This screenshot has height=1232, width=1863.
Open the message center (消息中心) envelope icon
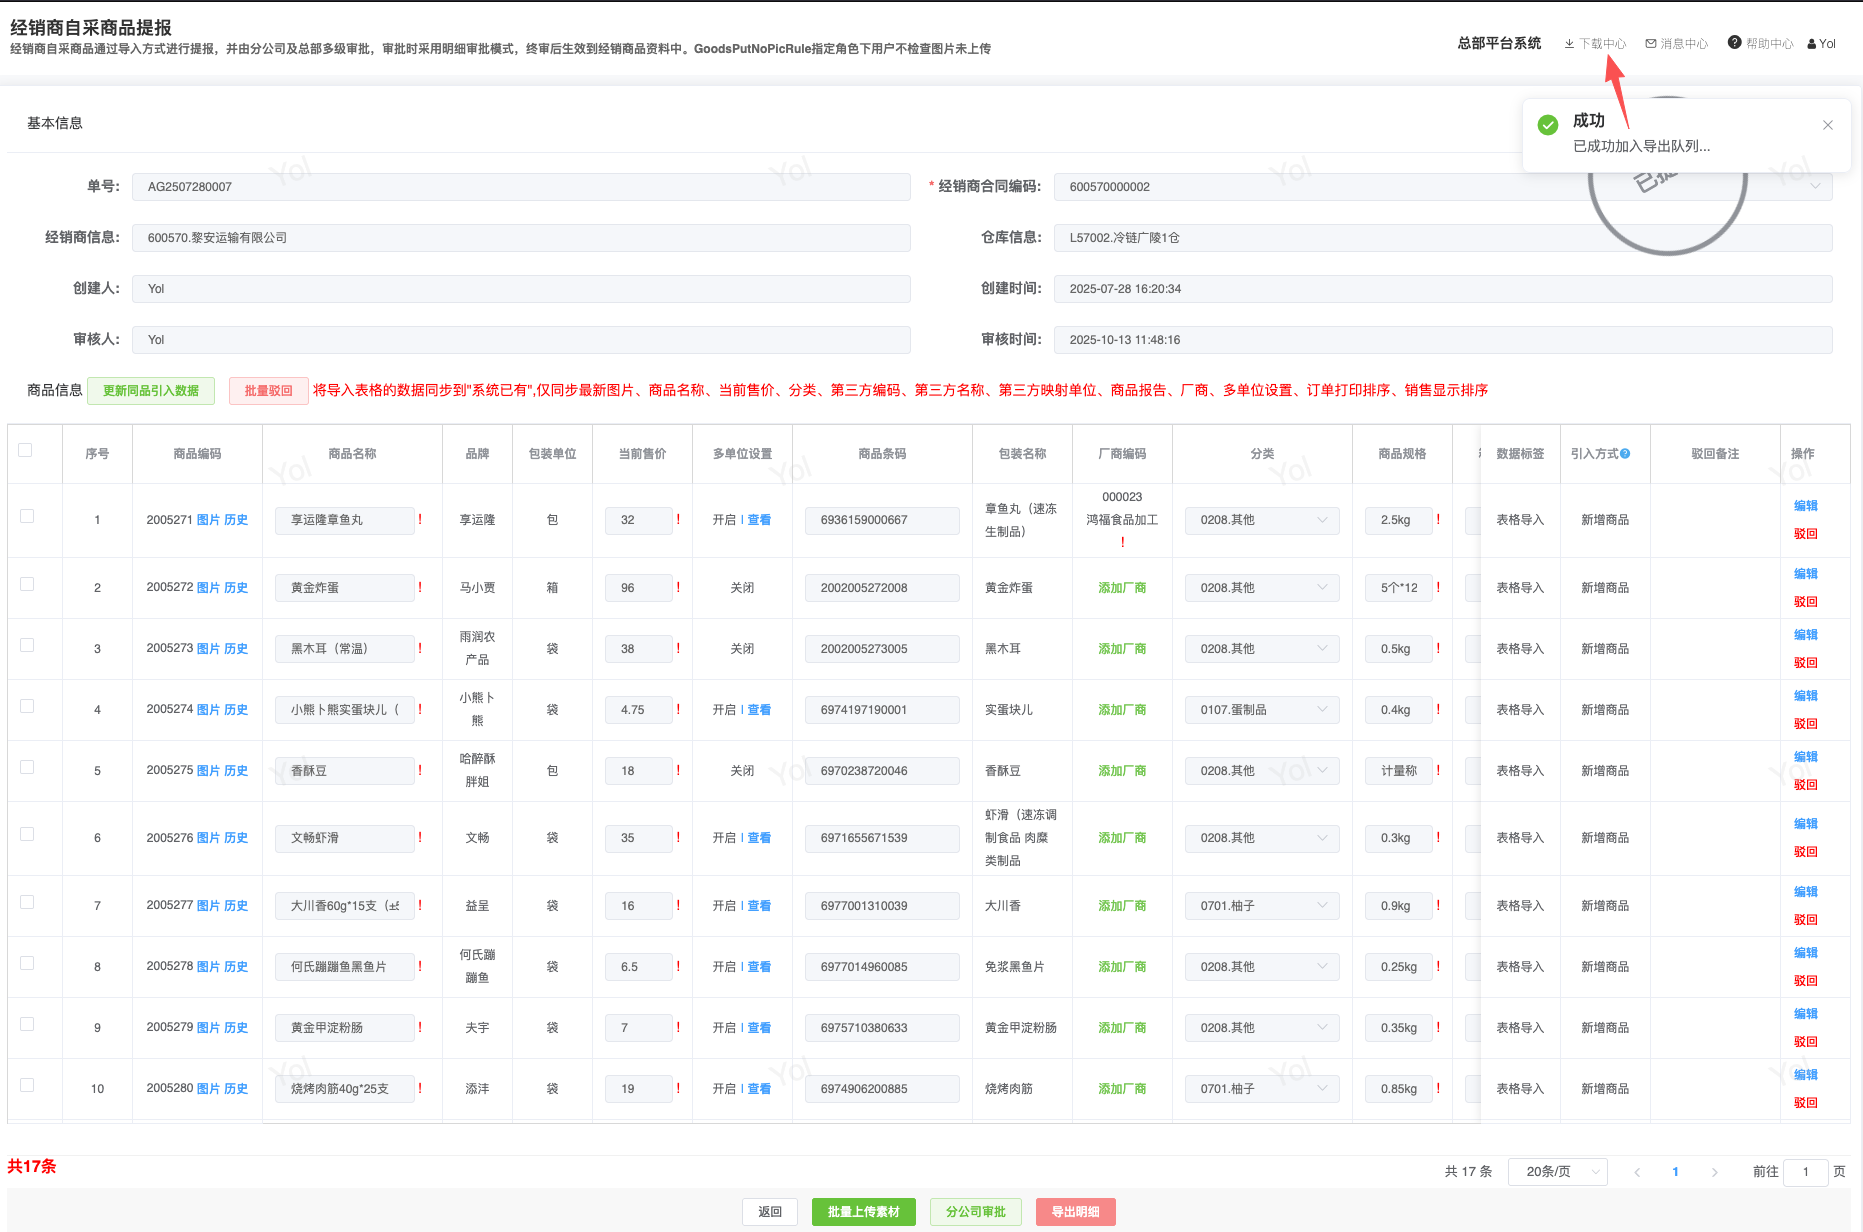1651,44
